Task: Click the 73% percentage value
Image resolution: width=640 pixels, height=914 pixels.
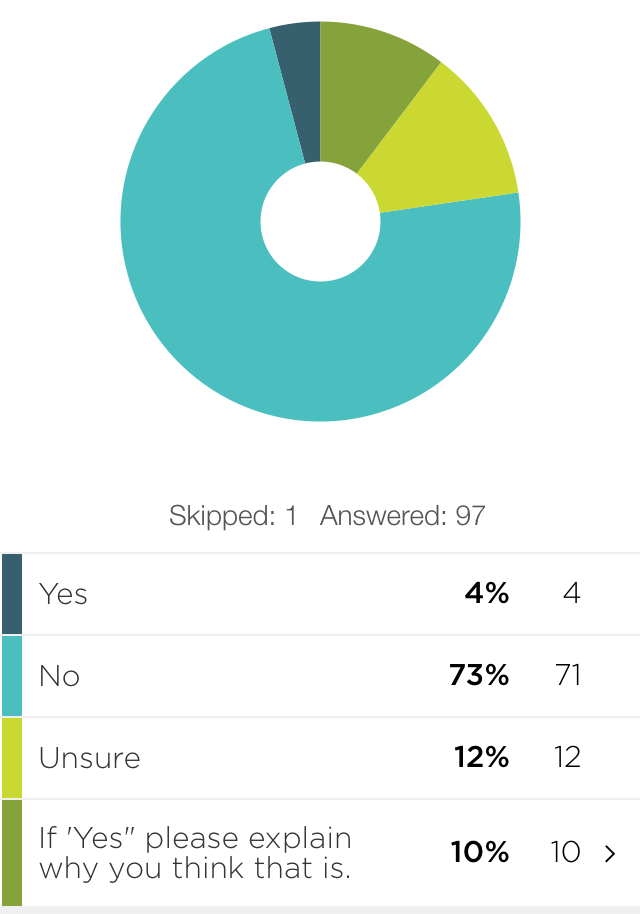Action: pyautogui.click(x=479, y=676)
